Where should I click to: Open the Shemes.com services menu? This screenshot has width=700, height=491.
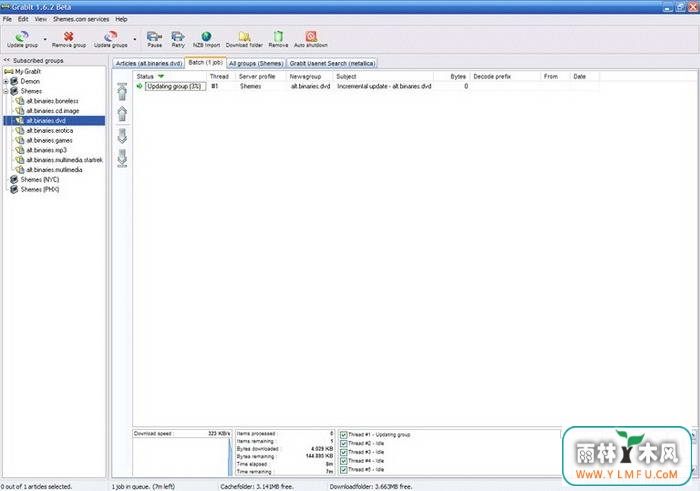click(x=81, y=19)
